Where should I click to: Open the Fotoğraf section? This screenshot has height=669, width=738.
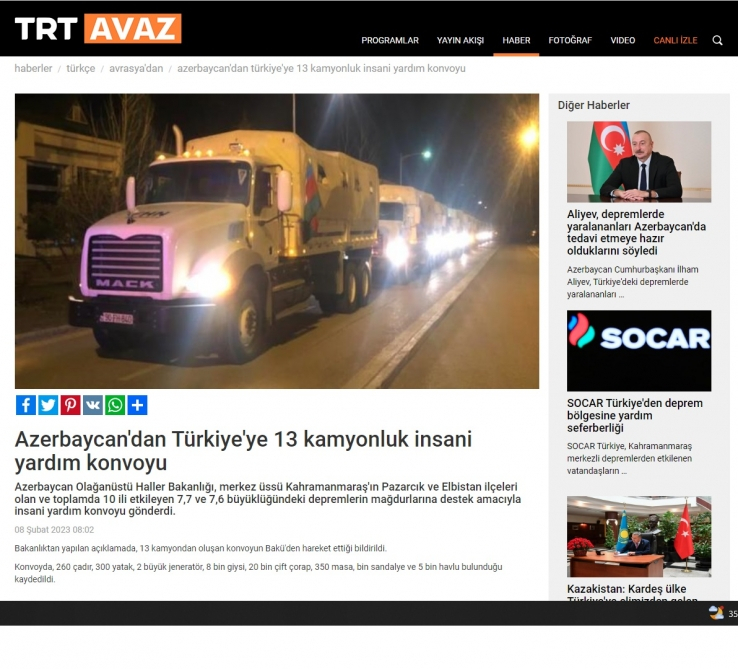(x=570, y=40)
